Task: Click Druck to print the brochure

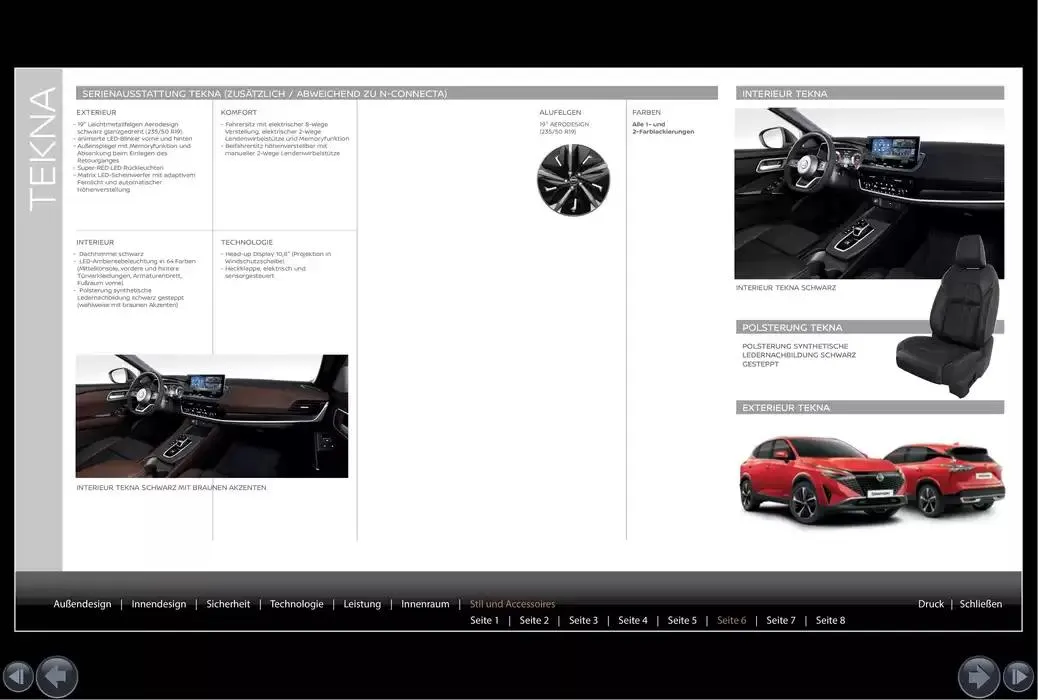Action: point(930,604)
